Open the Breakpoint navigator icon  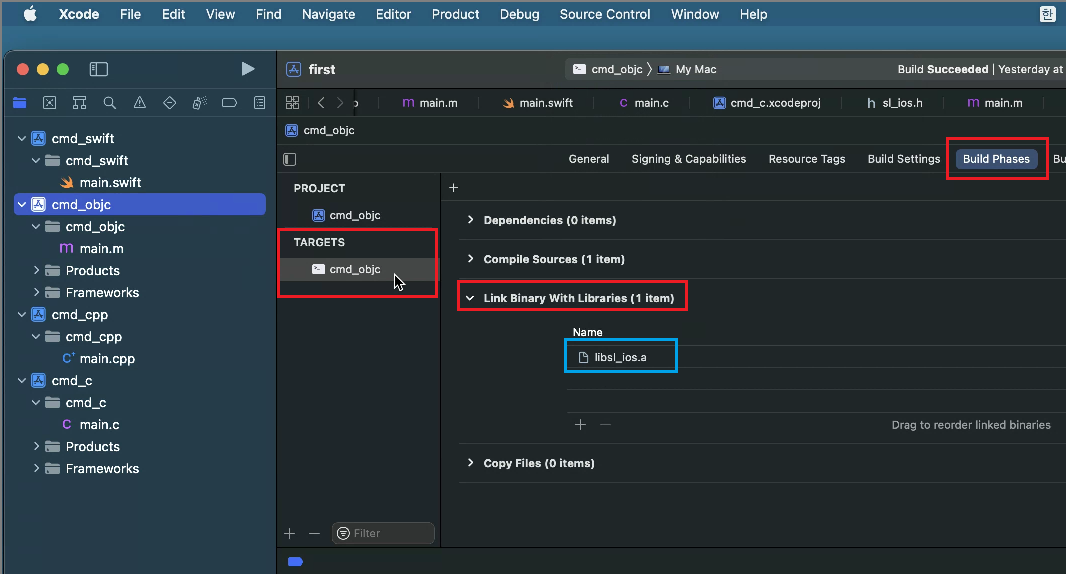[x=229, y=103]
